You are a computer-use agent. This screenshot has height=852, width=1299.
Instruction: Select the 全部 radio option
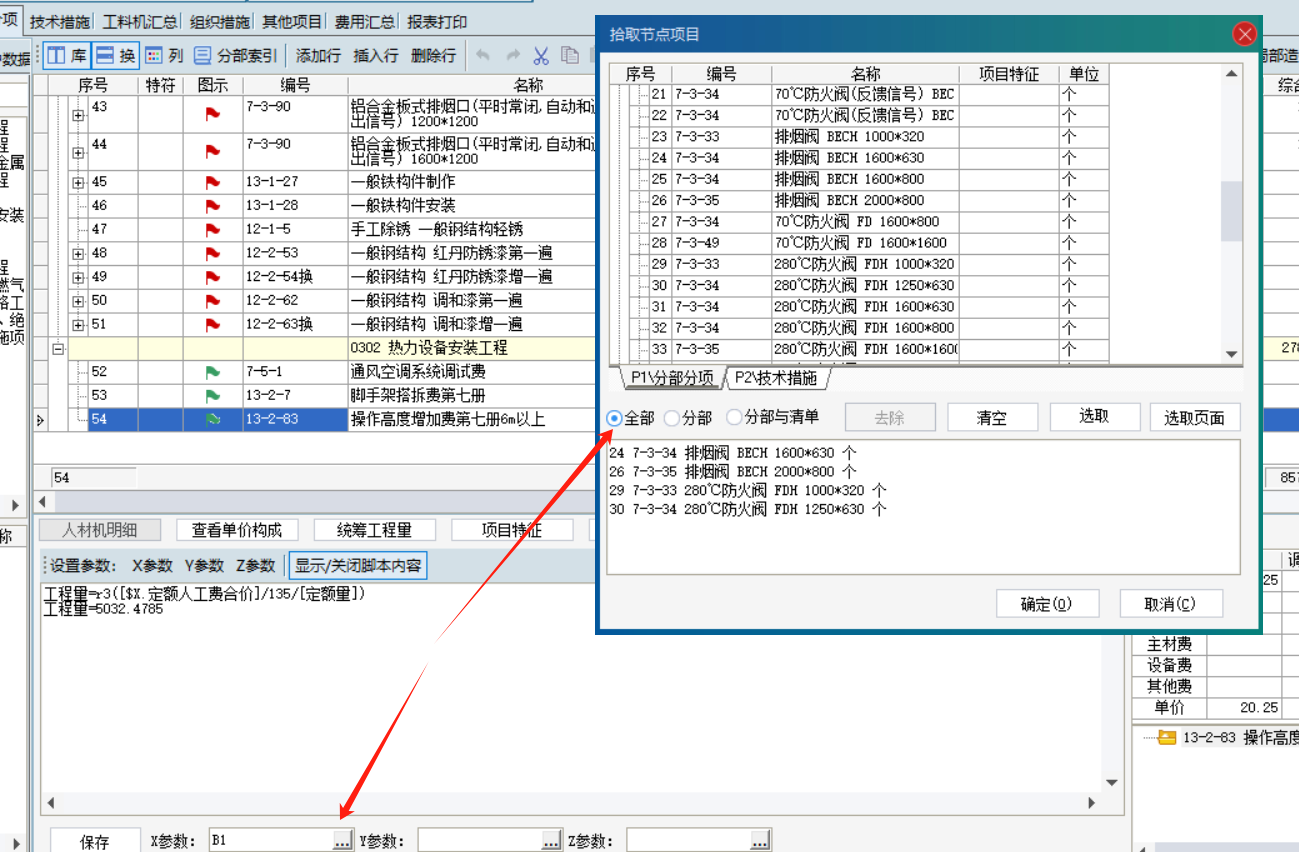[x=630, y=417]
